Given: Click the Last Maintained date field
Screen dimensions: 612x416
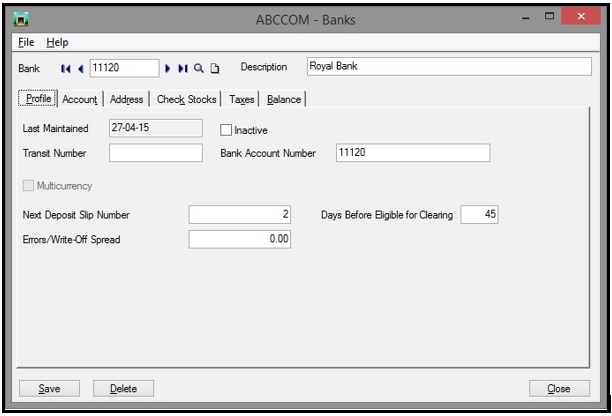Looking at the screenshot, I should pos(156,128).
